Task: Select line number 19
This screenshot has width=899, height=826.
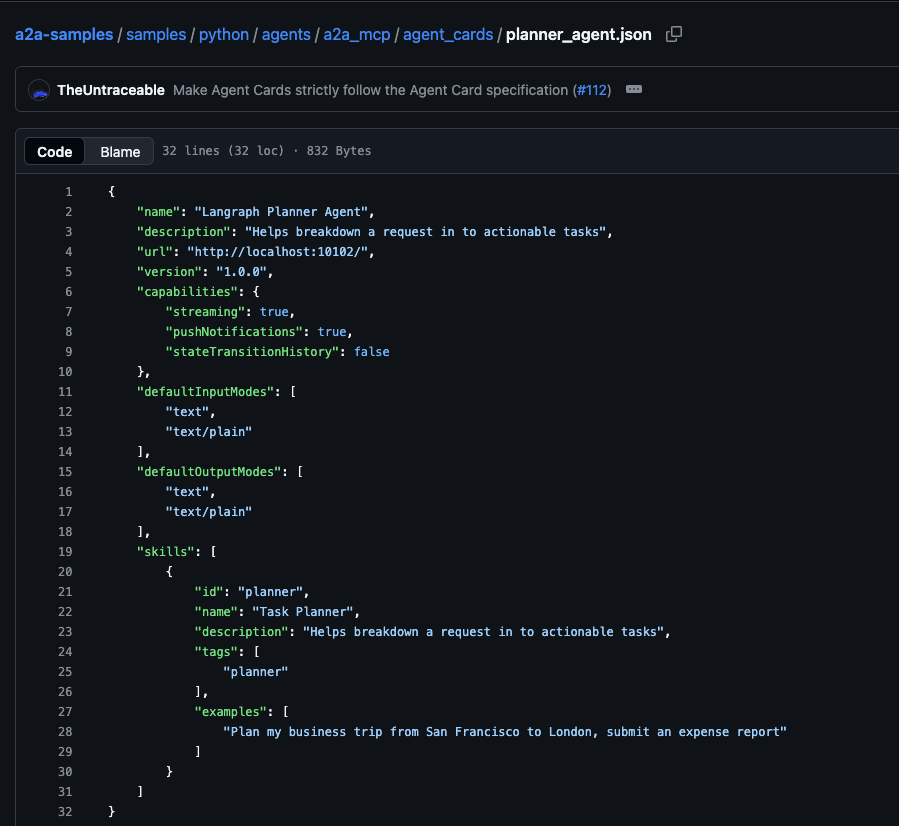Action: [x=65, y=551]
